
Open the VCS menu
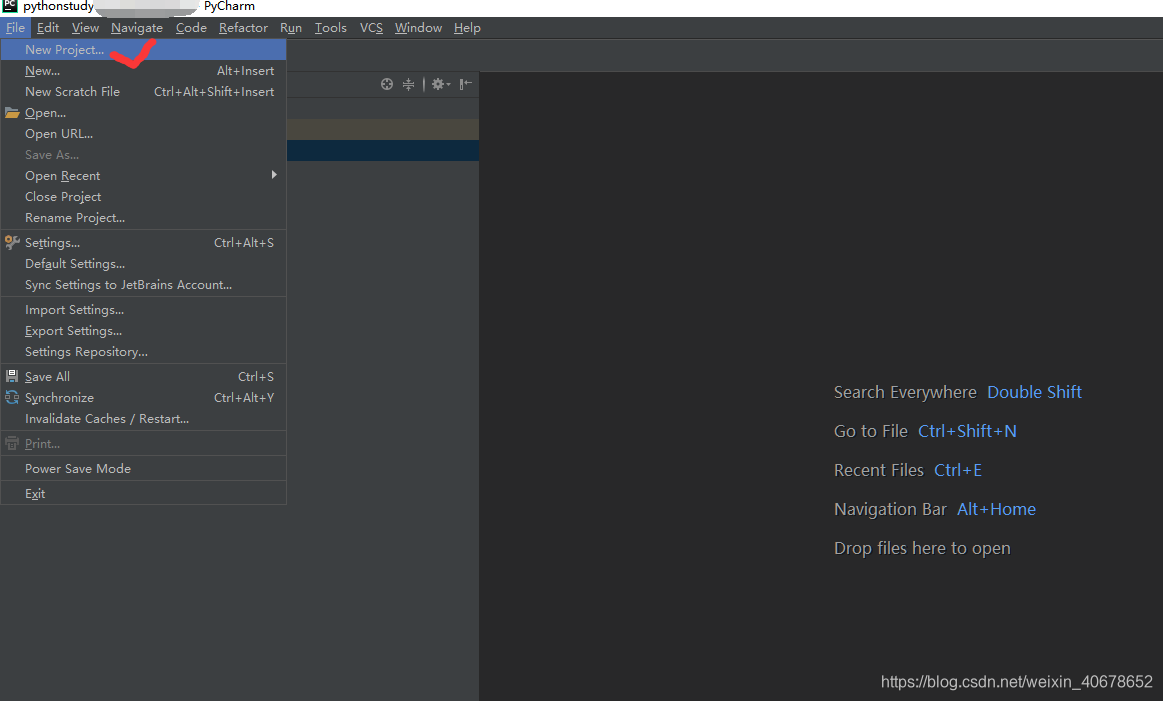pos(371,27)
